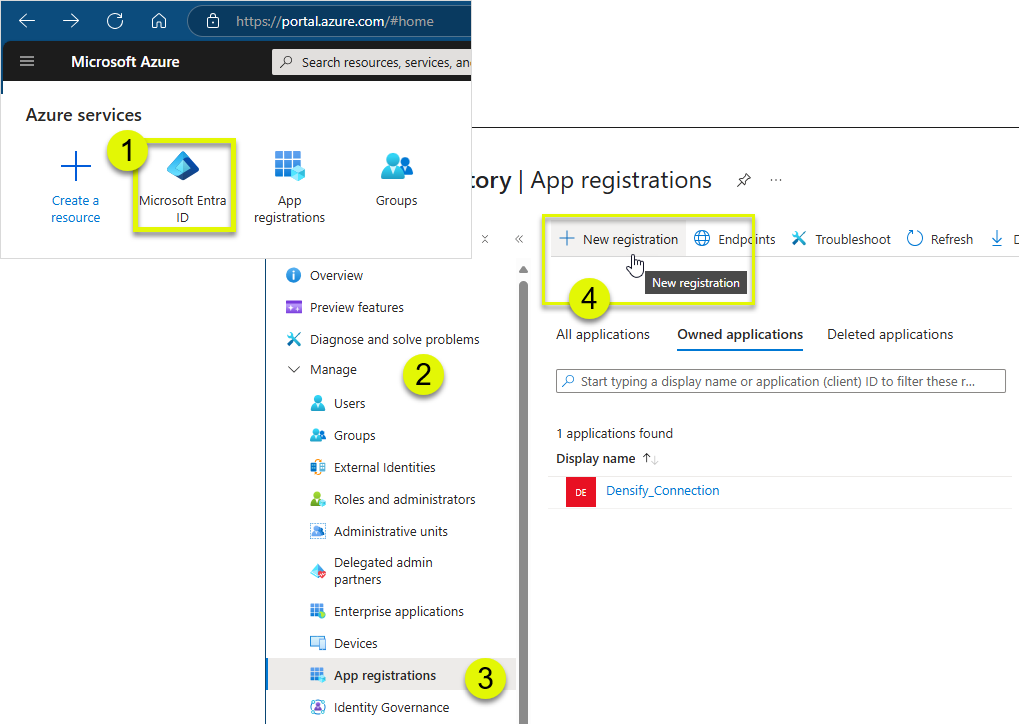Screen dimensions: 1019x724
Task: Click the New registration button
Action: pyautogui.click(x=619, y=239)
